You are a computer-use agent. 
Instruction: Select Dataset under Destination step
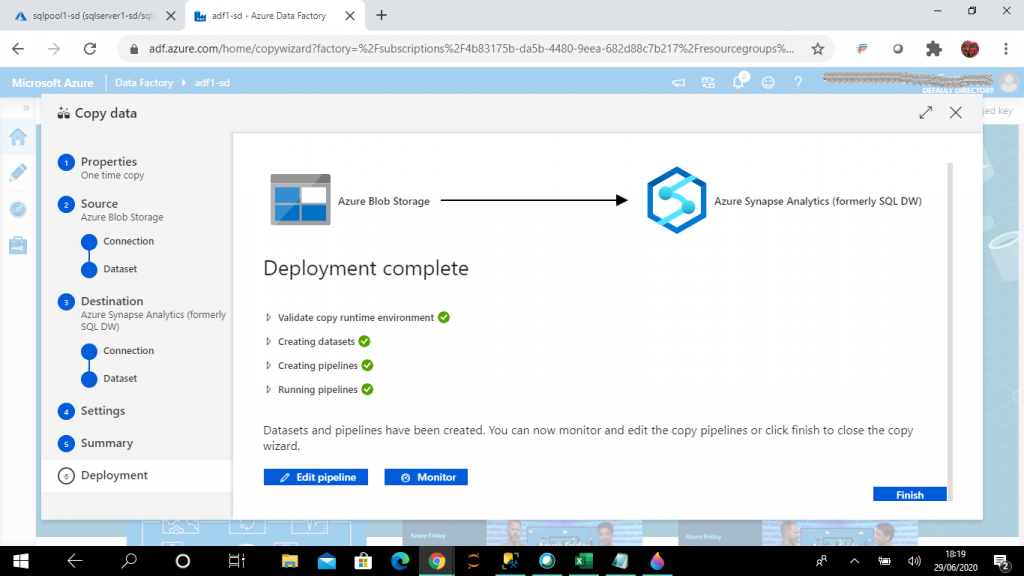point(120,378)
